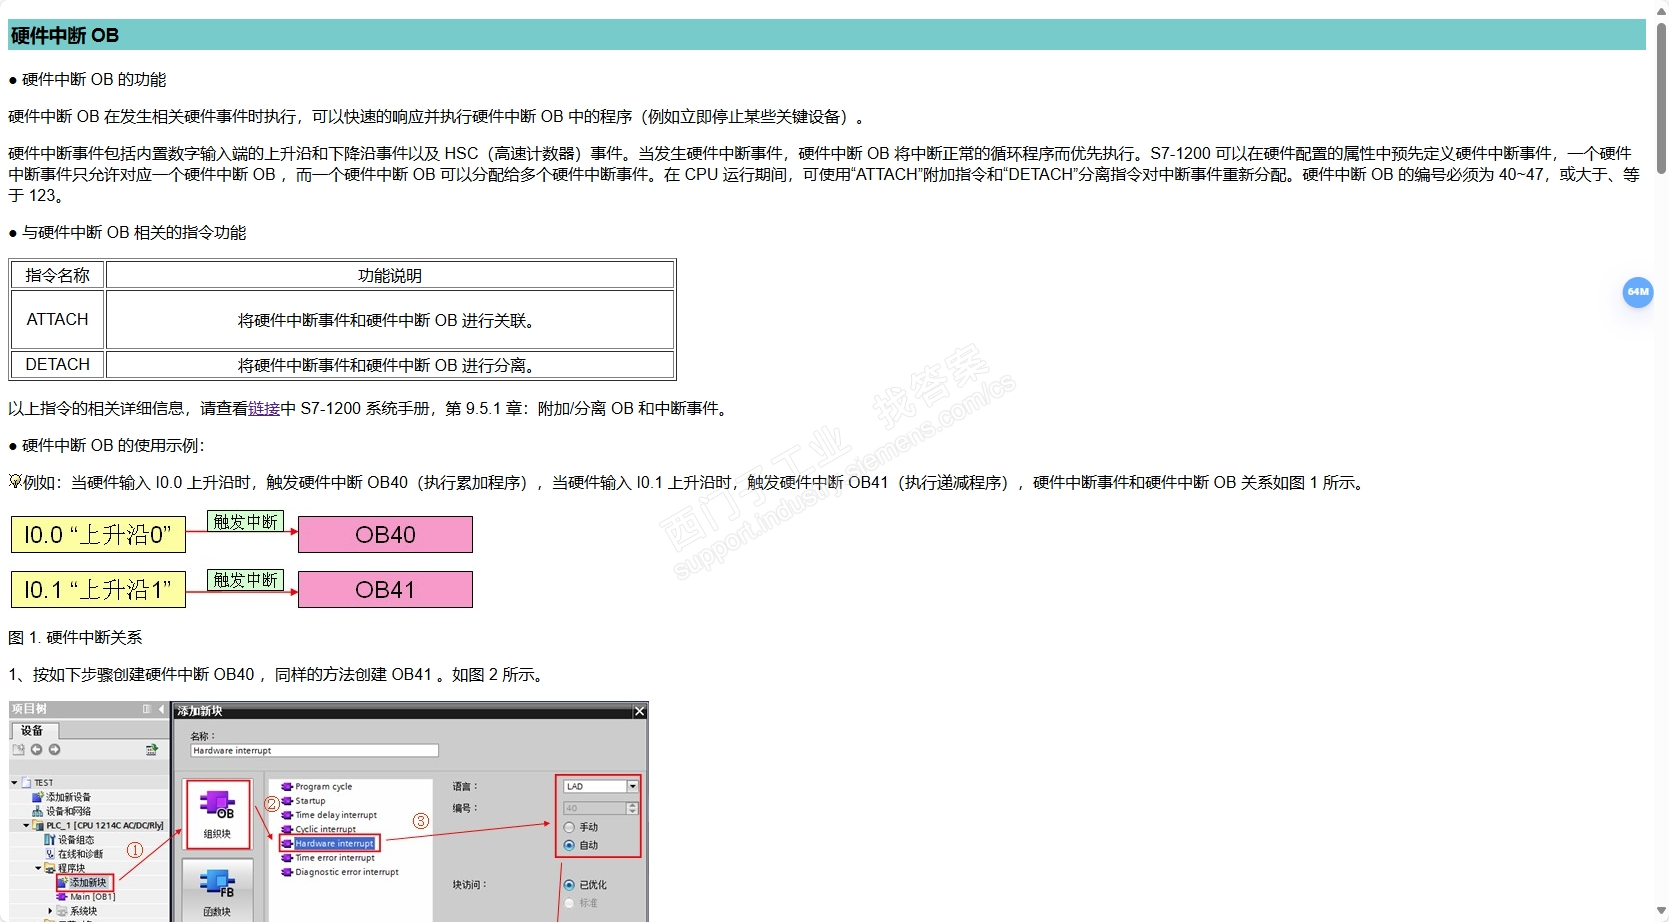The height and width of the screenshot is (922, 1669).
Task: Click the 硬件中断 OB page heading
Action: (65, 36)
